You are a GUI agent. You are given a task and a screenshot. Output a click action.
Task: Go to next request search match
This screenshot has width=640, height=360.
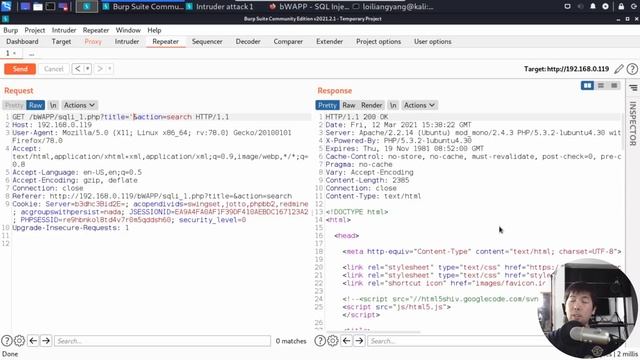coord(46,340)
